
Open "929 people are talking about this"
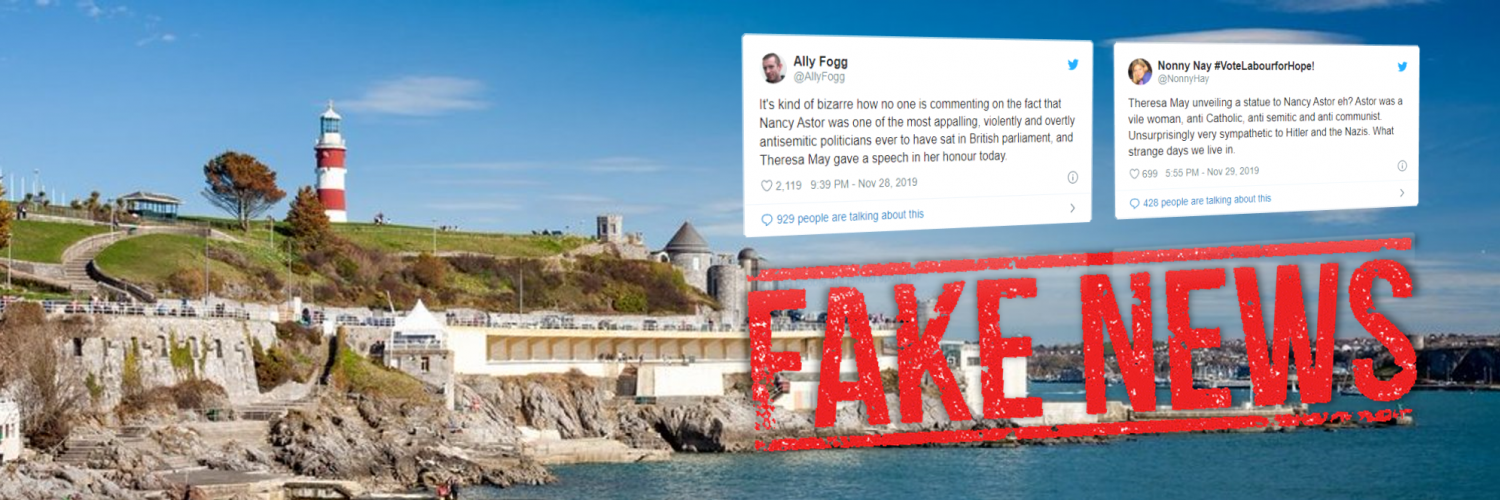(x=851, y=216)
